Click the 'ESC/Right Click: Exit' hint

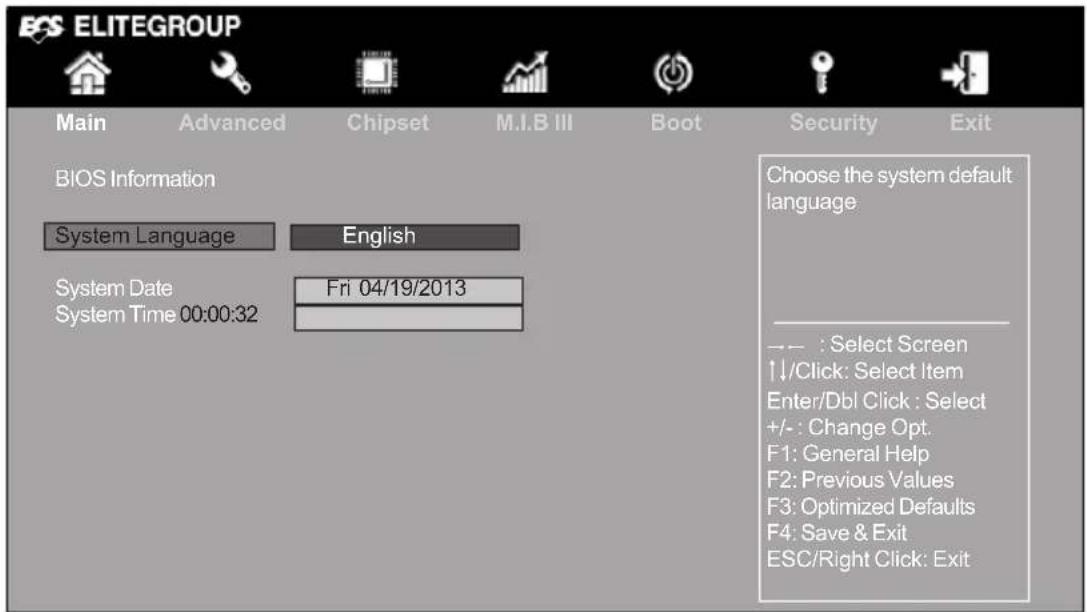pos(868,559)
